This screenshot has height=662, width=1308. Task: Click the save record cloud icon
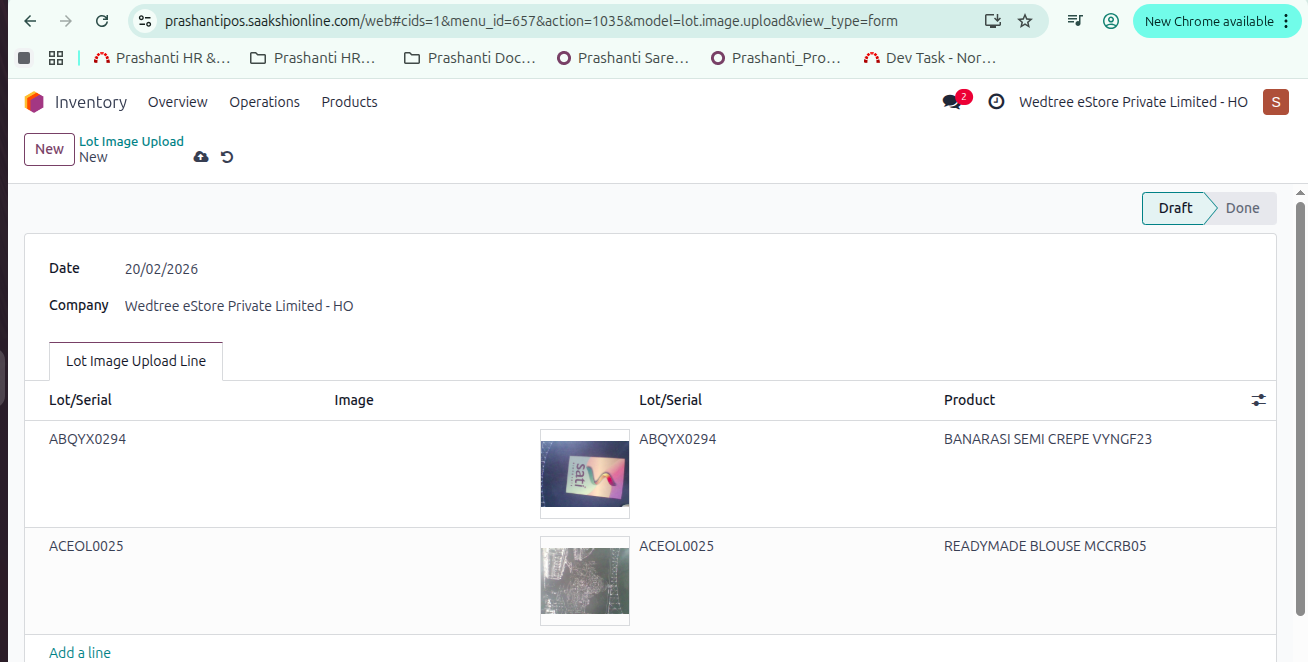point(201,157)
